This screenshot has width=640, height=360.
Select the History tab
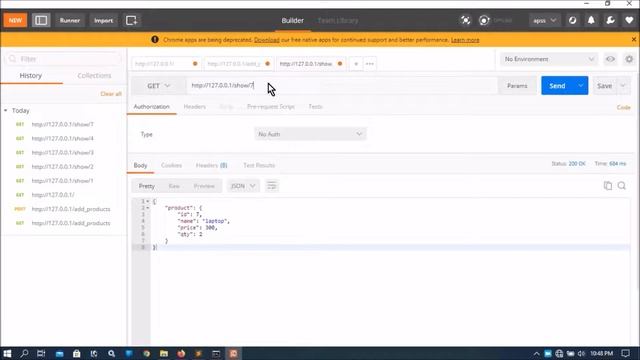click(x=31, y=76)
